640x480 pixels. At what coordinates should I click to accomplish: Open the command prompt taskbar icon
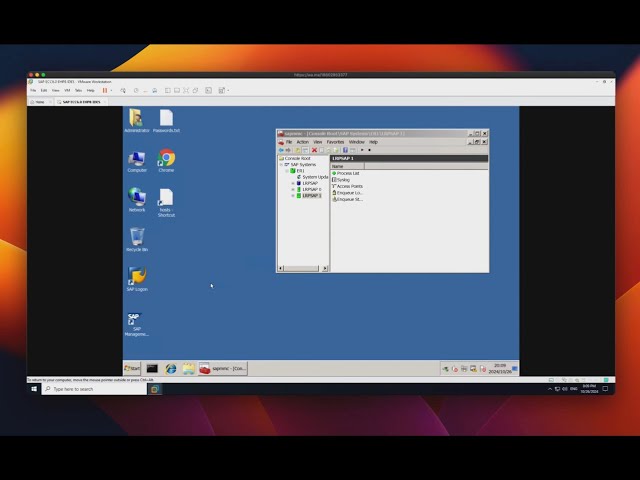(152, 369)
